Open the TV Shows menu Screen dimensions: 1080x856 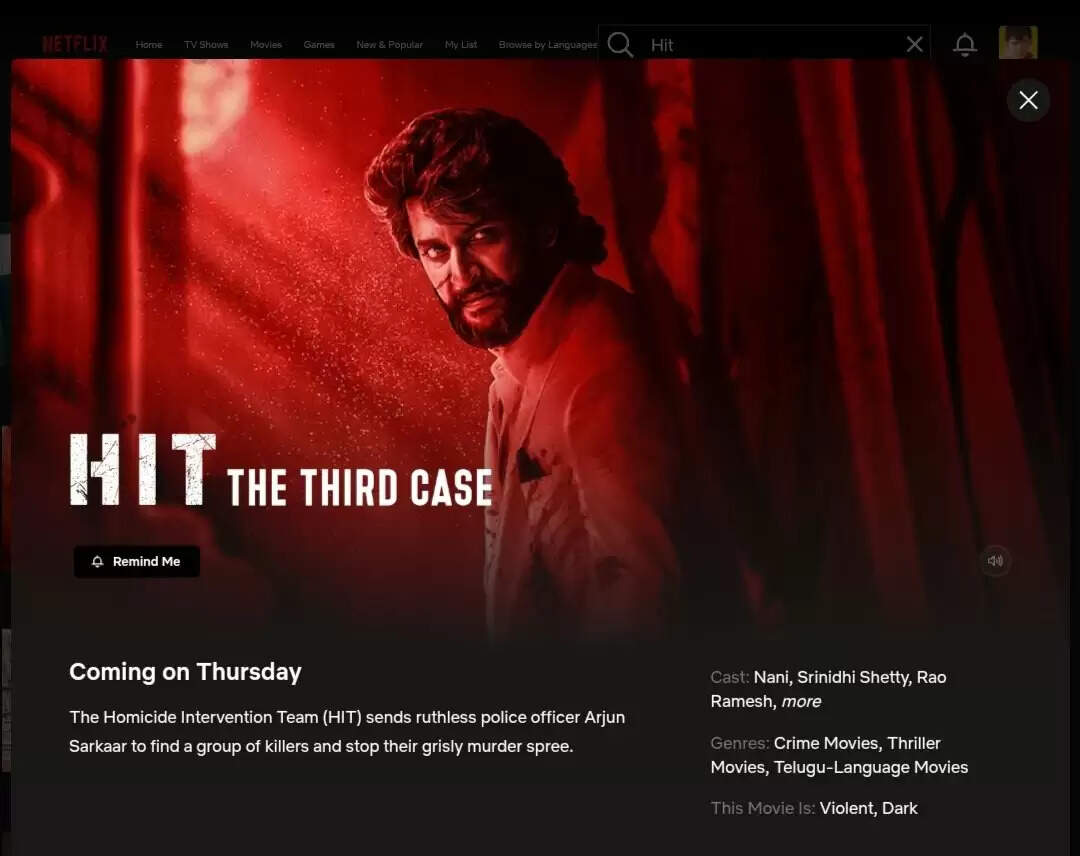click(x=205, y=45)
